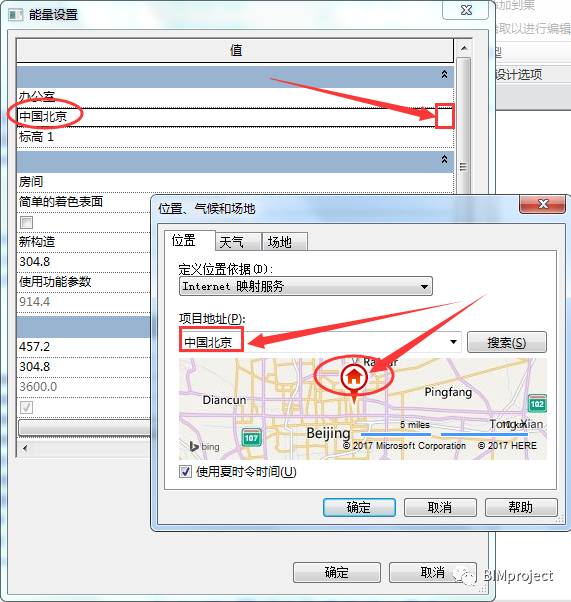Select the 简单的着色表面 value row
Viewport: 571px width, 602px height.
click(84, 202)
